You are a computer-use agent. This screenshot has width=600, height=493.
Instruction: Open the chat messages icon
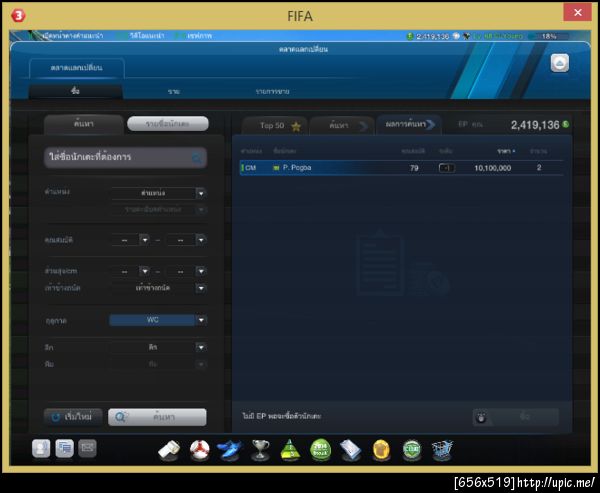pos(64,448)
